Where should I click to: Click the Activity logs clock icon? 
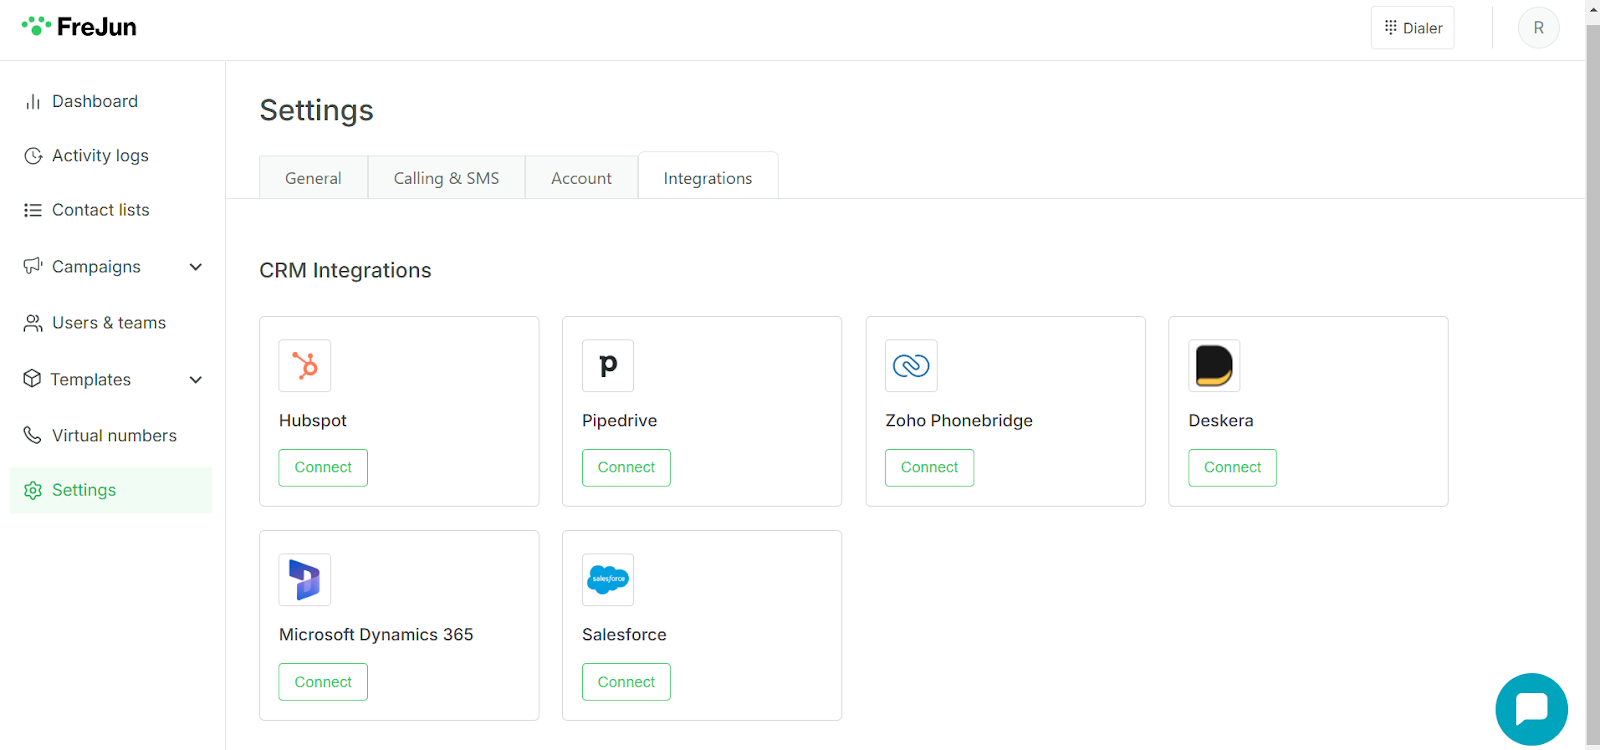33,156
